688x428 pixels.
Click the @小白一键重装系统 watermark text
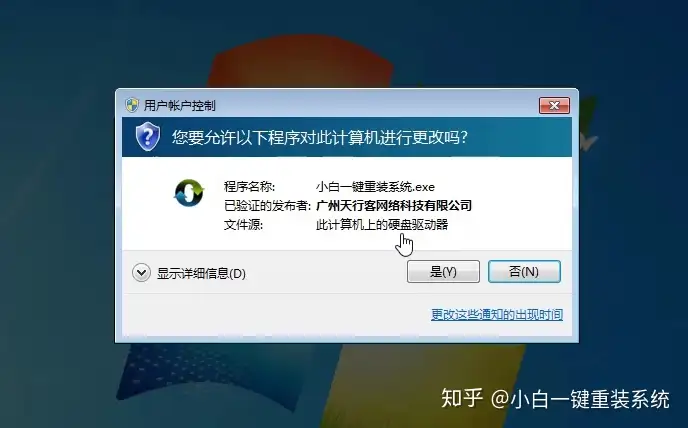click(580, 399)
